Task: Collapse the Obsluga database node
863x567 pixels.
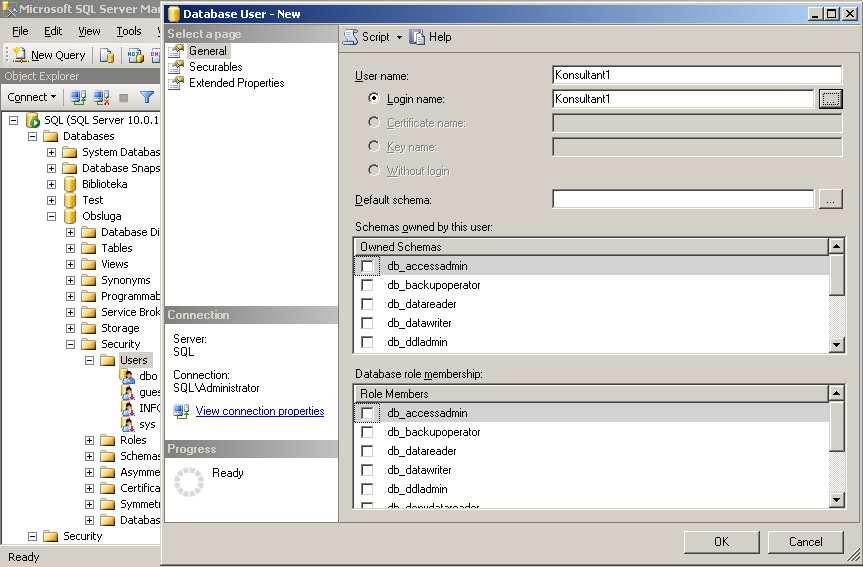Action: coord(51,216)
